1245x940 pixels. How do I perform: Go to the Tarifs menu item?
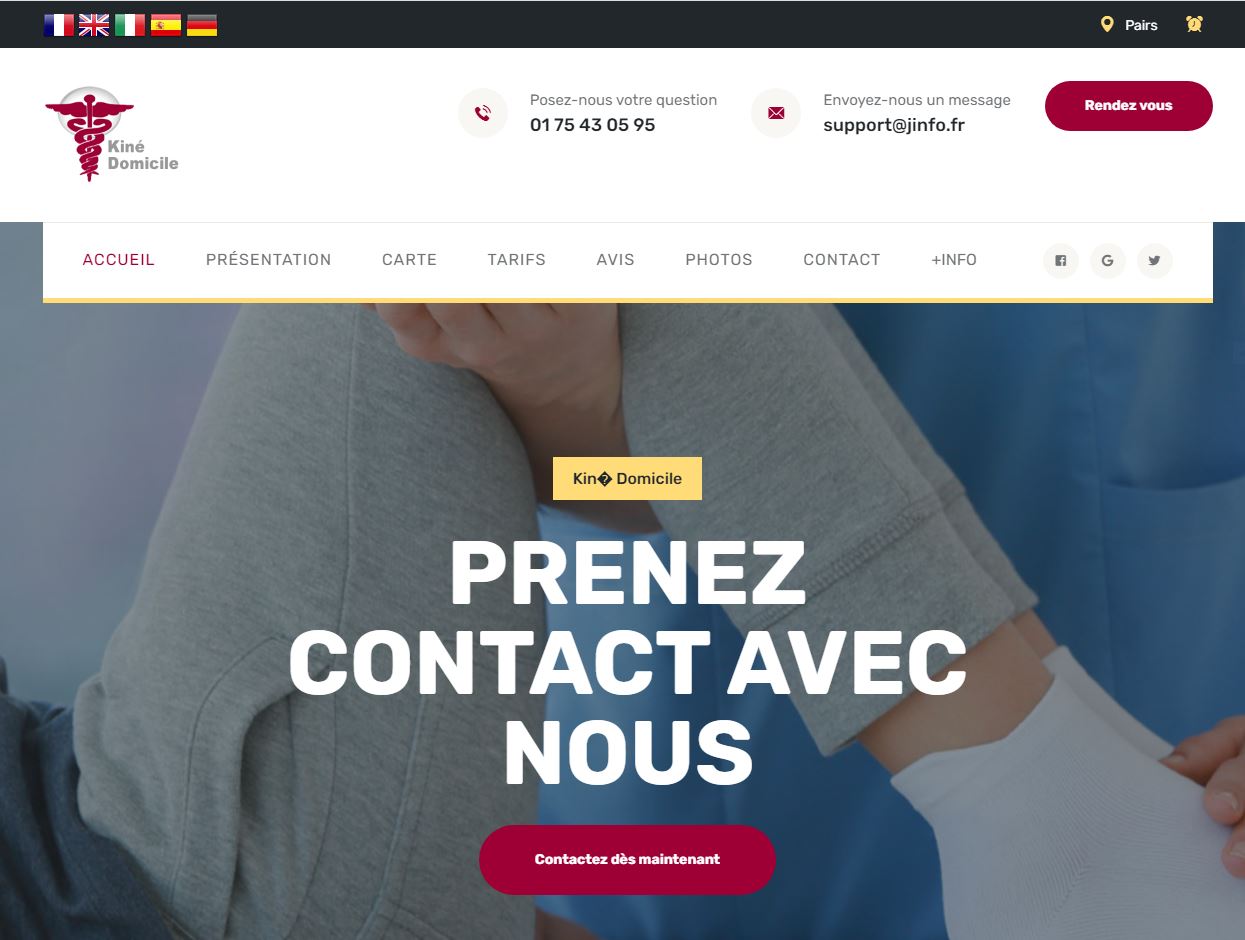517,260
